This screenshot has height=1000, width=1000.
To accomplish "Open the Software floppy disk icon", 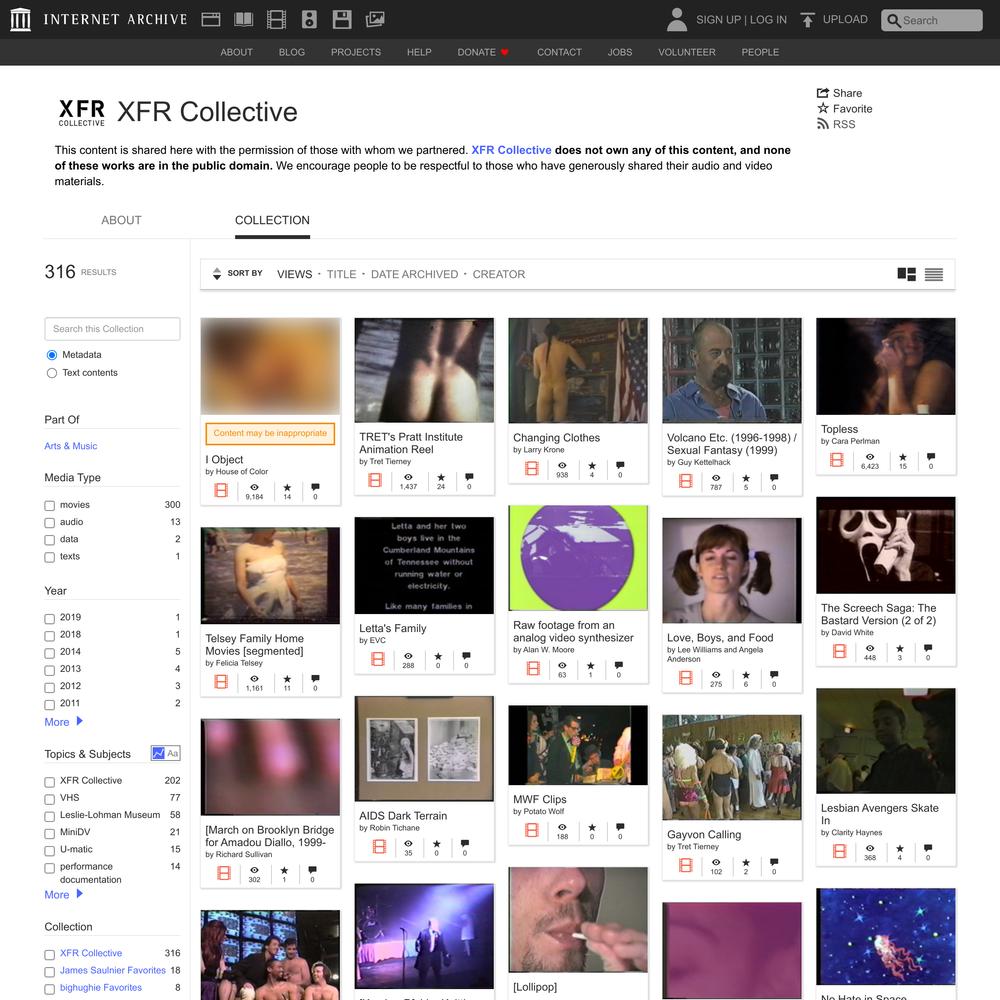I will (342, 19).
